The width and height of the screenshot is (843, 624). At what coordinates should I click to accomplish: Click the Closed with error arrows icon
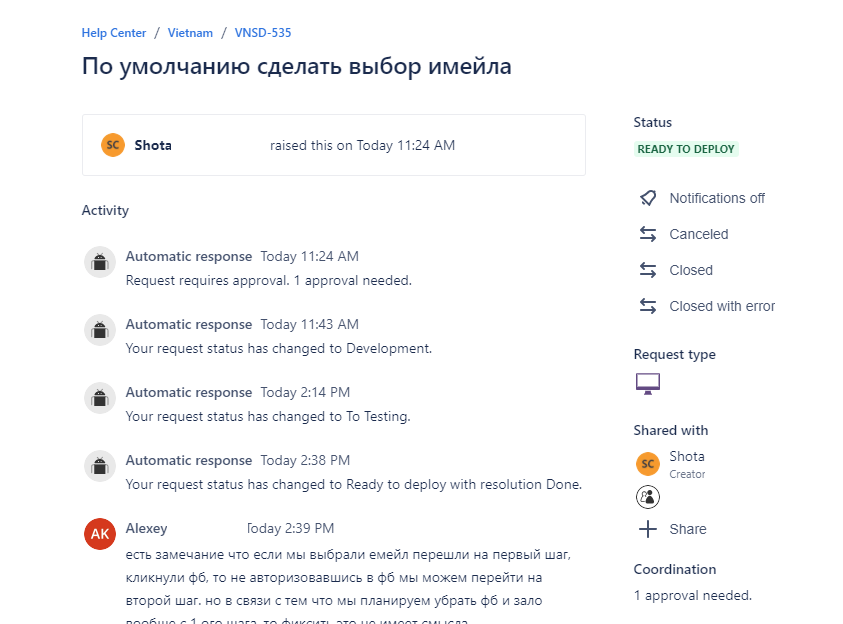(648, 306)
